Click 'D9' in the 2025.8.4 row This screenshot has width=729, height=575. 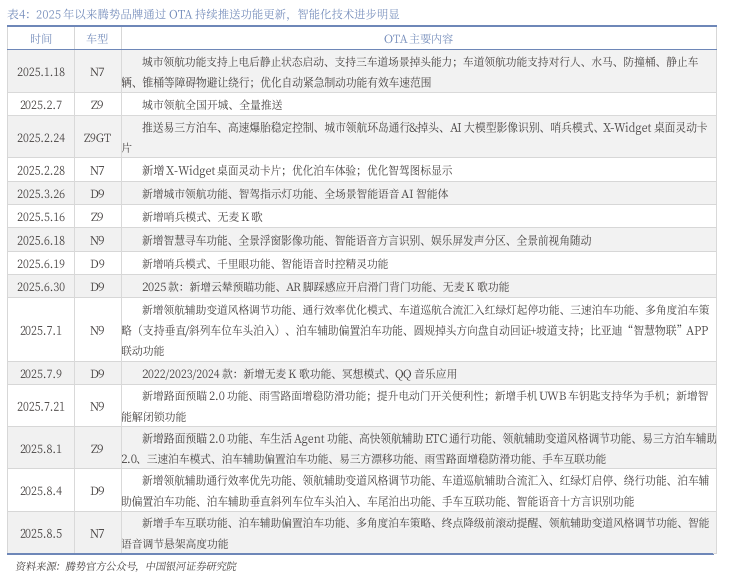tap(97, 491)
